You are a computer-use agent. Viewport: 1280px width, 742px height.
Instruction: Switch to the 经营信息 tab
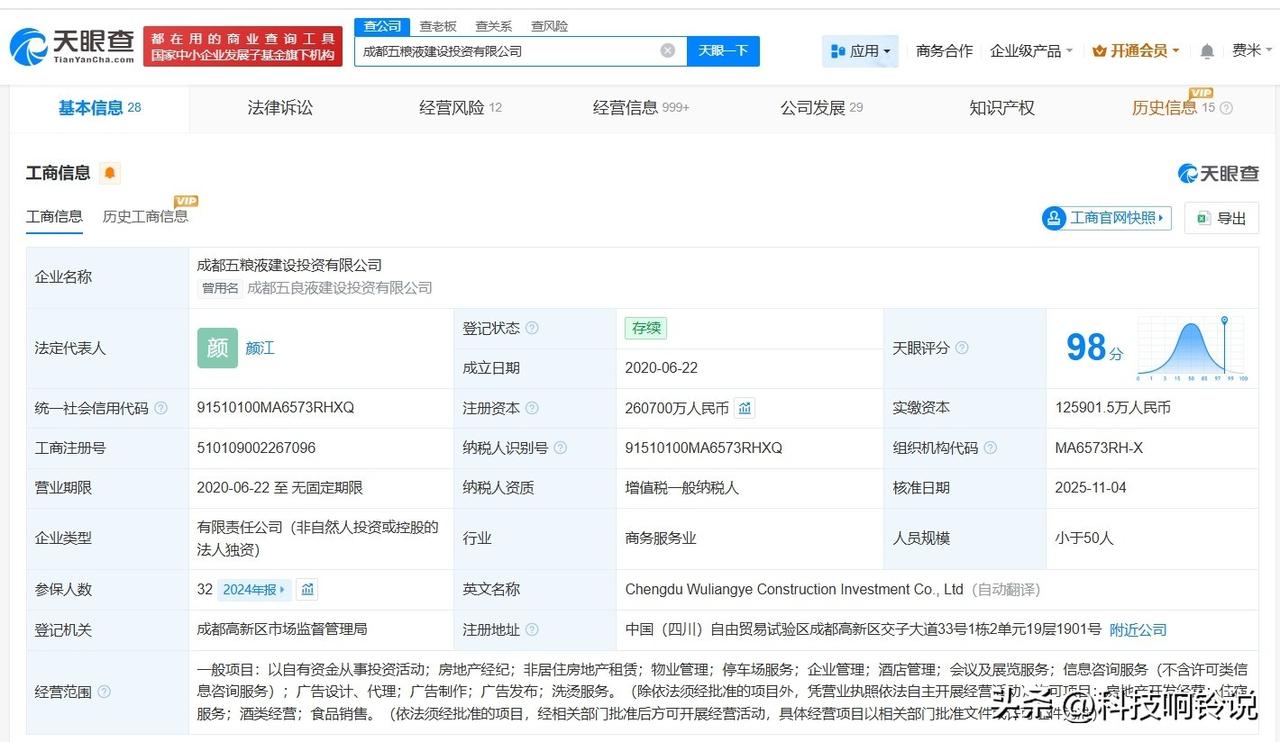tap(641, 108)
